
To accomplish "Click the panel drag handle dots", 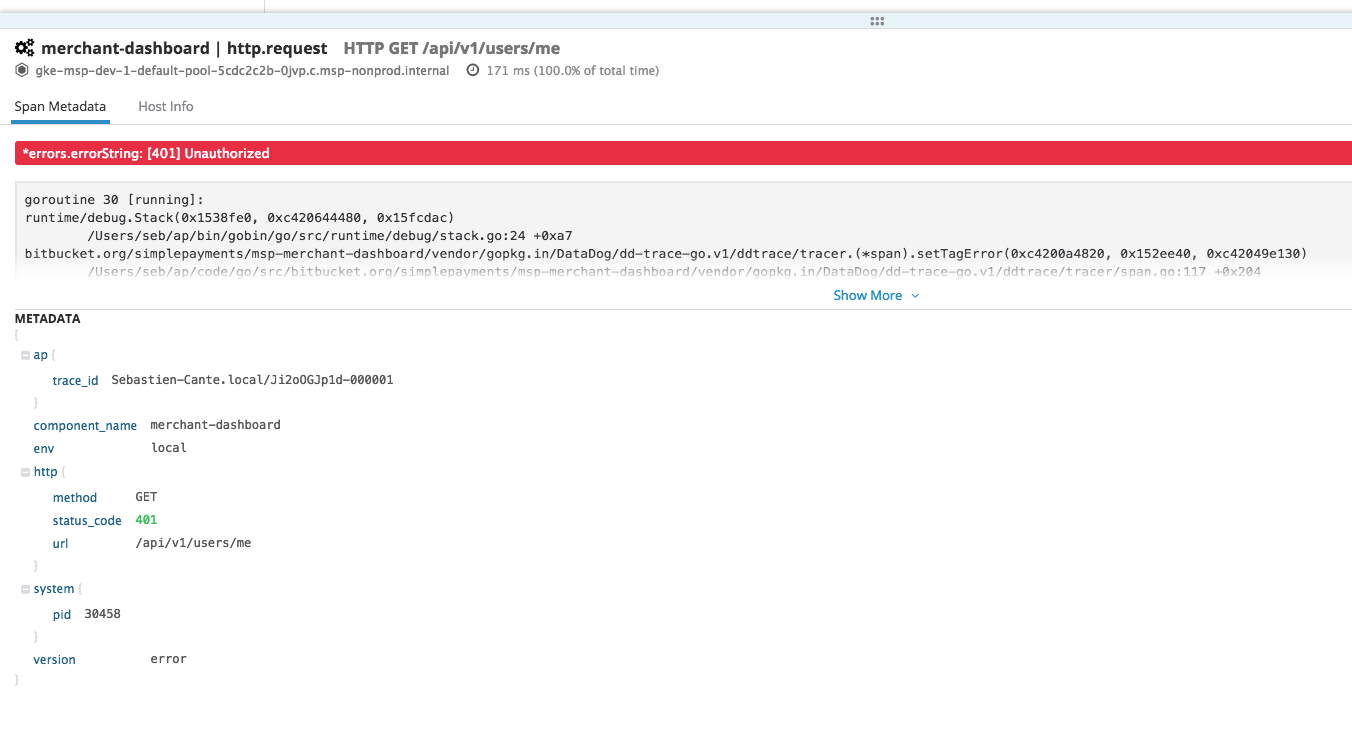I will pyautogui.click(x=877, y=21).
